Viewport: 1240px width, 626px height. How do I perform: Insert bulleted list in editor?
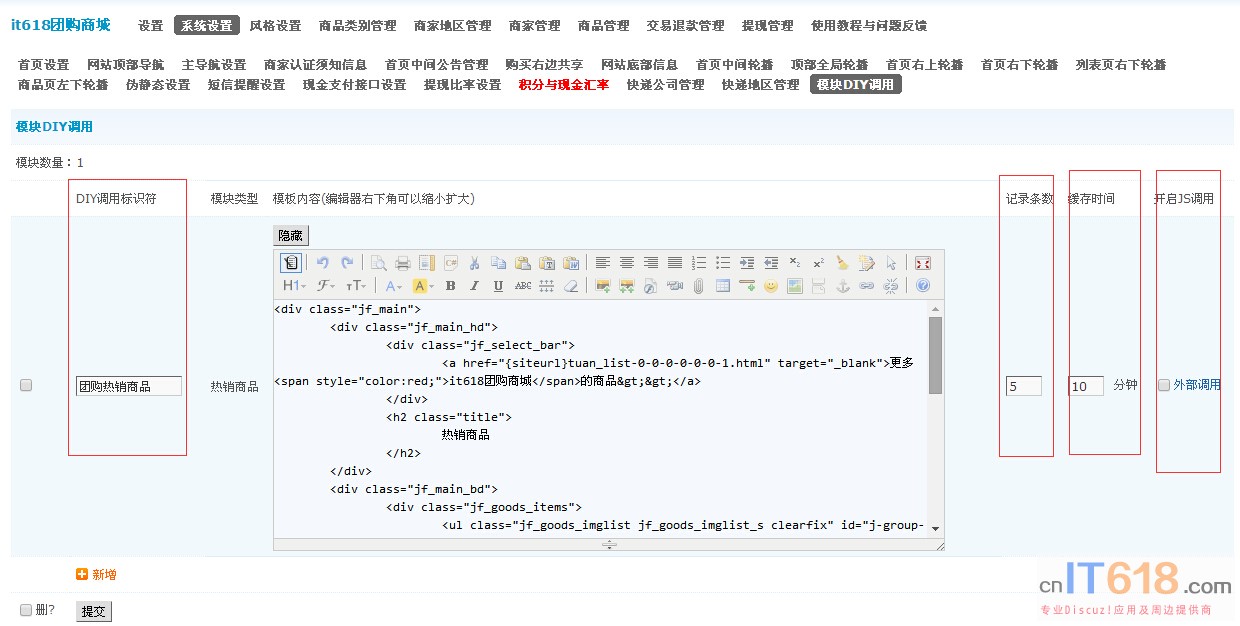pyautogui.click(x=723, y=263)
